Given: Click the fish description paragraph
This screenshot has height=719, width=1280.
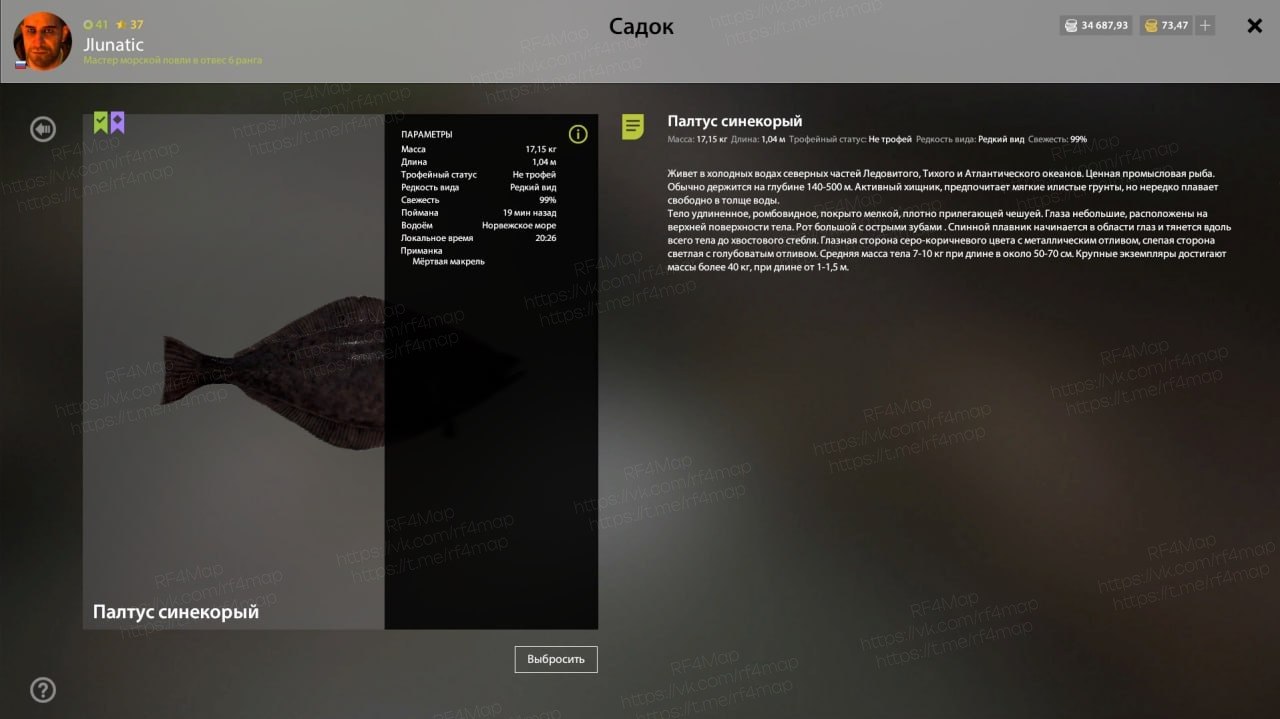Looking at the screenshot, I should click(x=949, y=221).
